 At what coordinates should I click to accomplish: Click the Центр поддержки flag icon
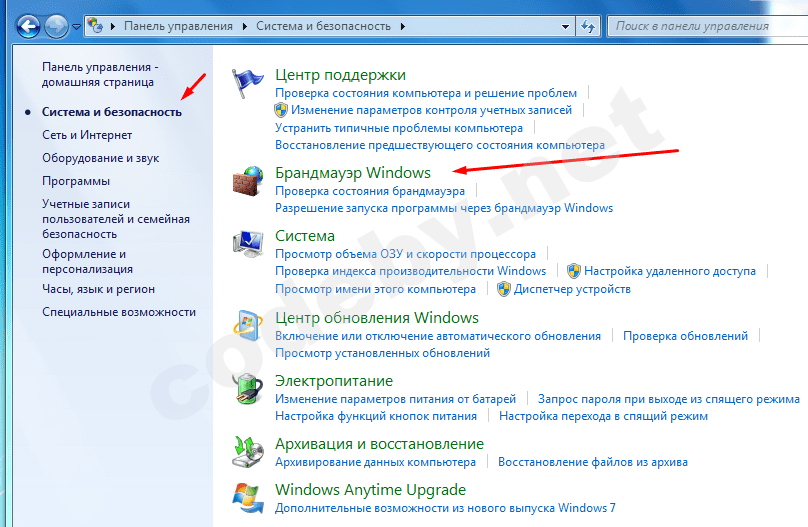[246, 83]
